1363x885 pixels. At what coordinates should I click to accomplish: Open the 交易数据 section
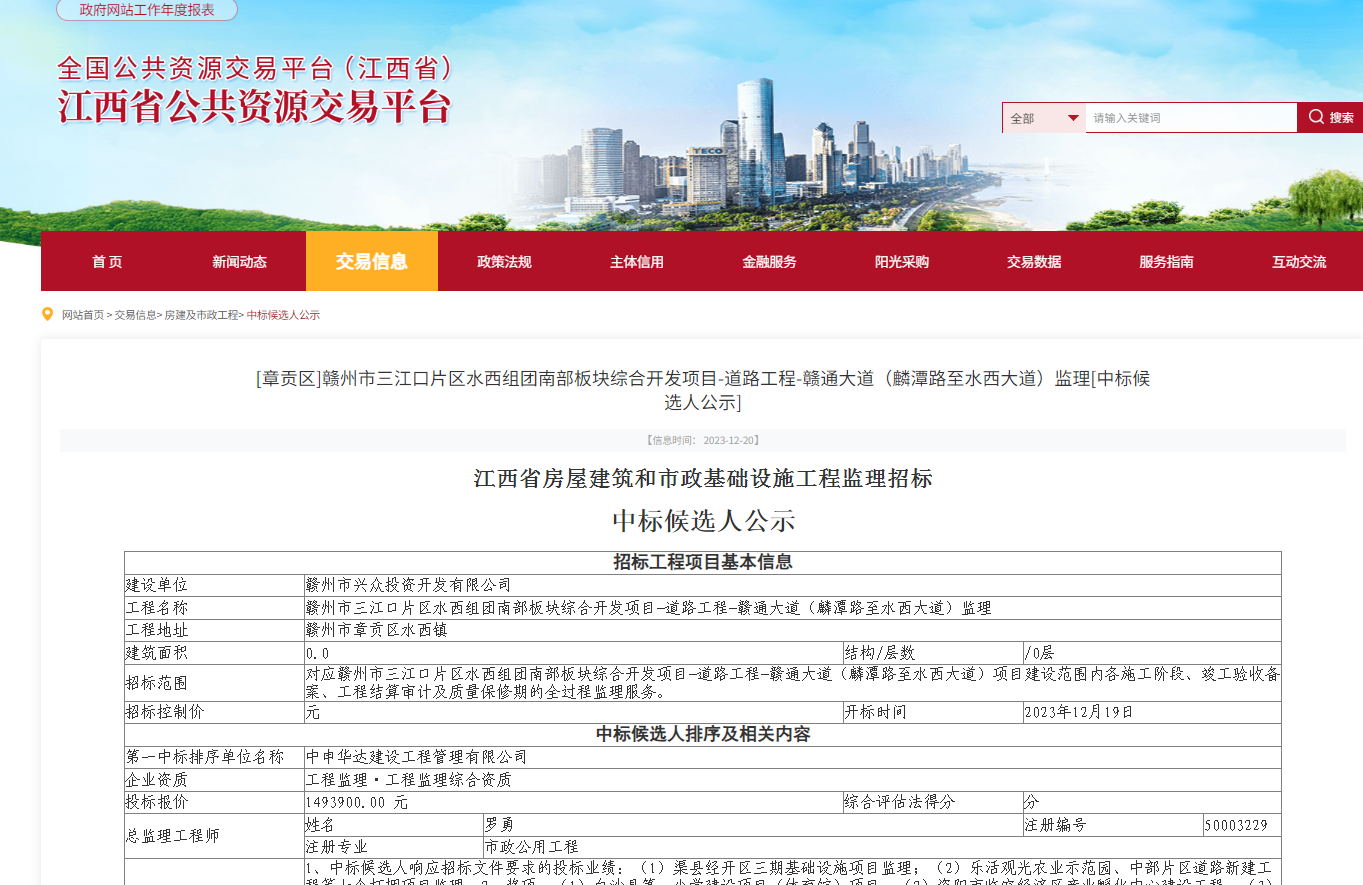click(1034, 261)
